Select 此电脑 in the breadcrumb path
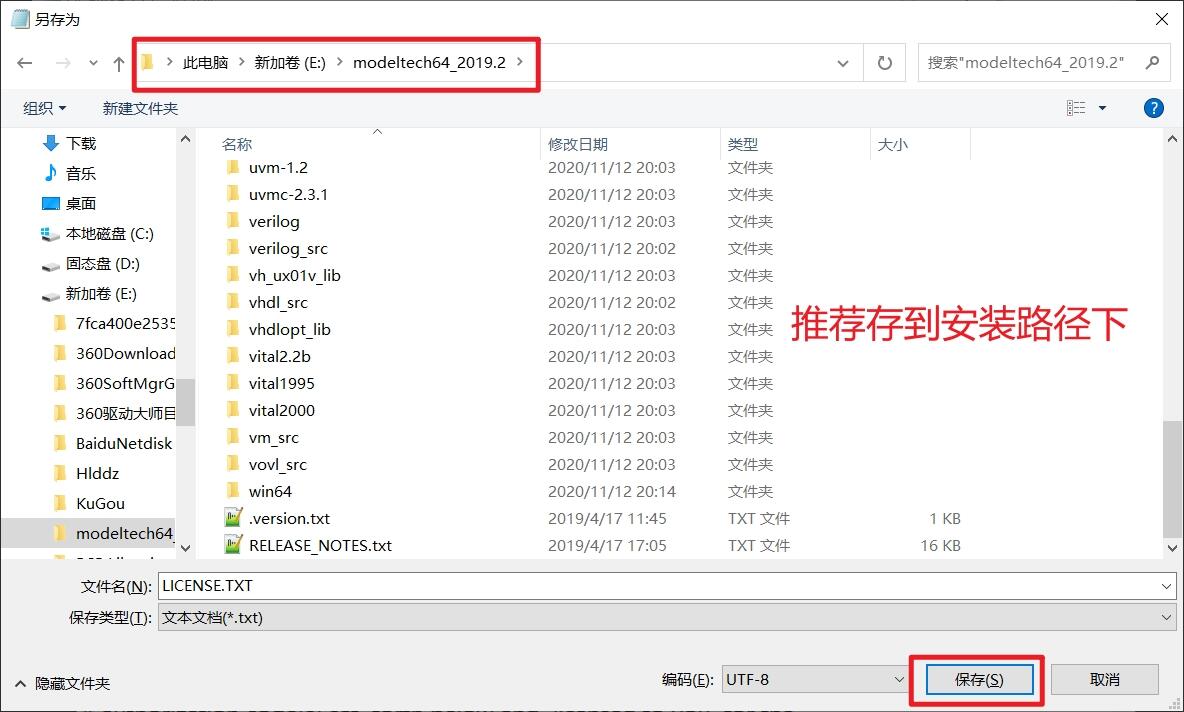Screen dimensions: 1184x712 (x=205, y=63)
